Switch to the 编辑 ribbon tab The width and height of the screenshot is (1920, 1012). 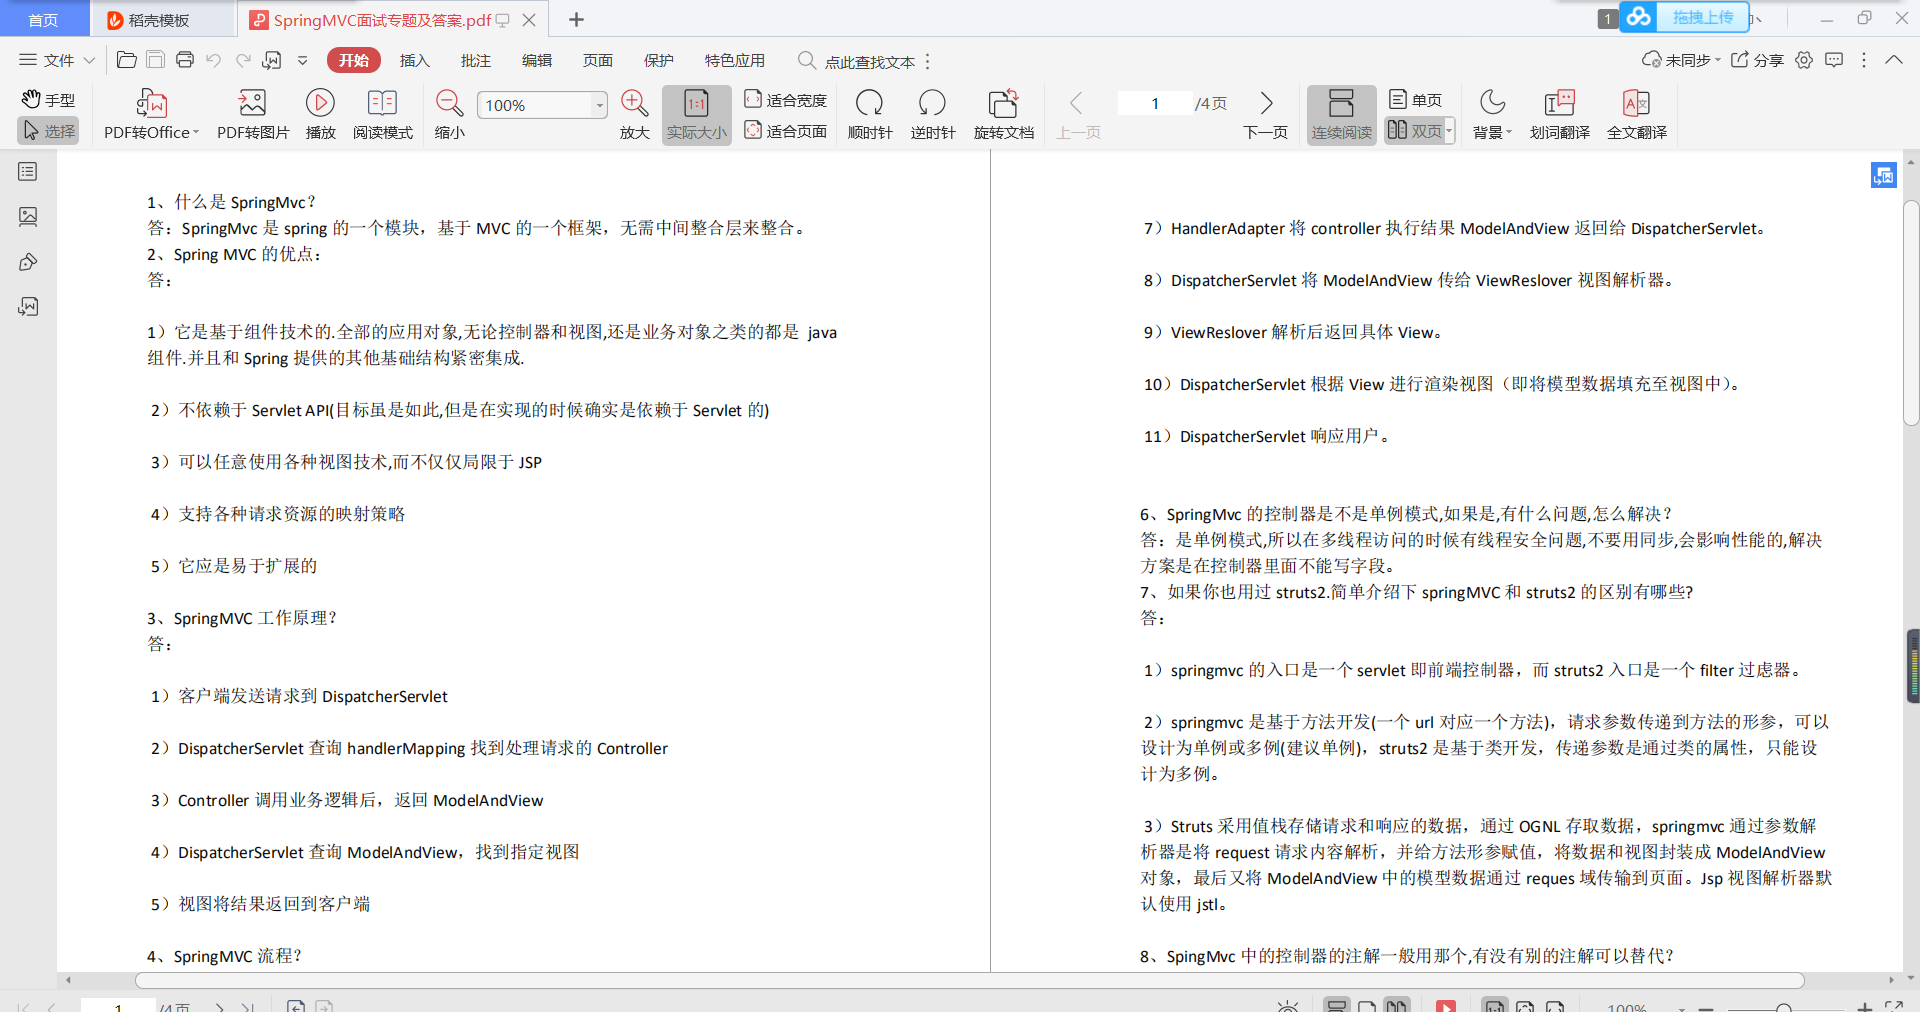536,60
